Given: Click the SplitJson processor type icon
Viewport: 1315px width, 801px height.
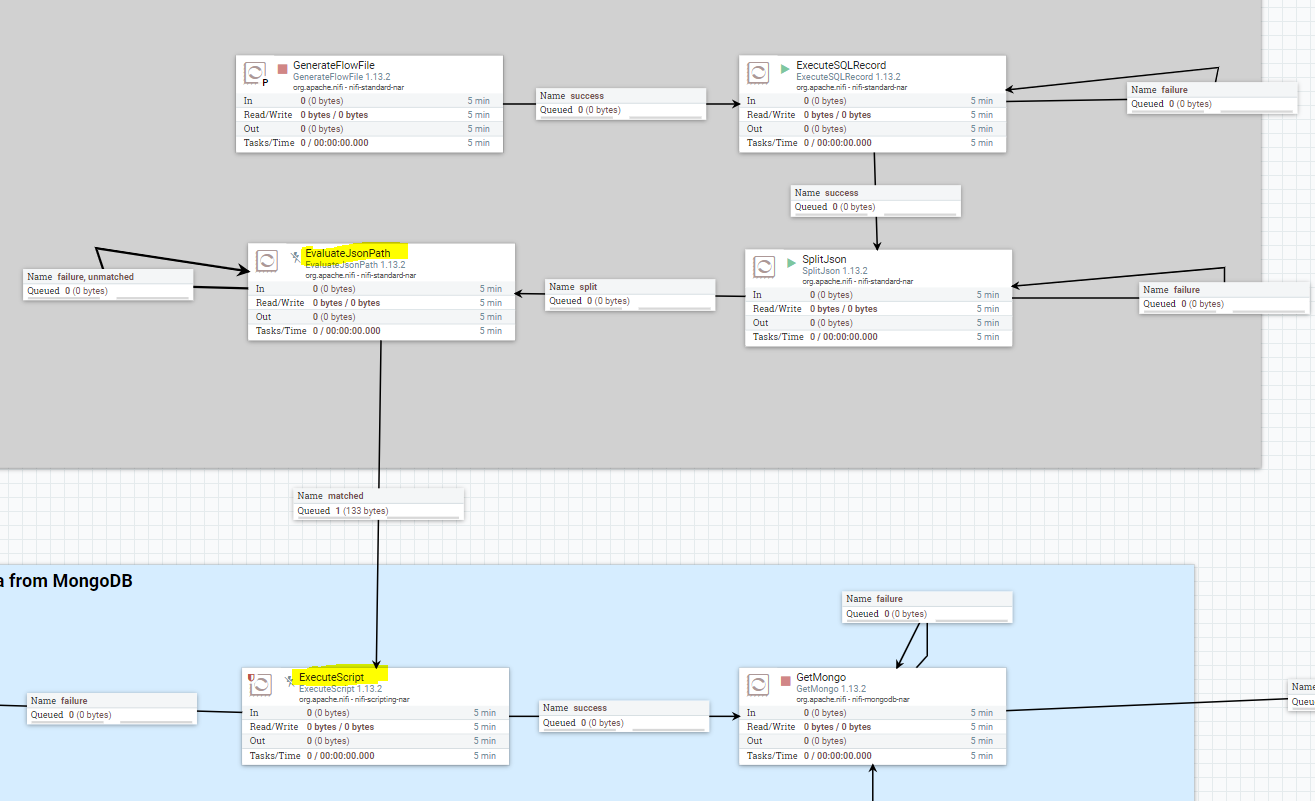Looking at the screenshot, I should 764,266.
